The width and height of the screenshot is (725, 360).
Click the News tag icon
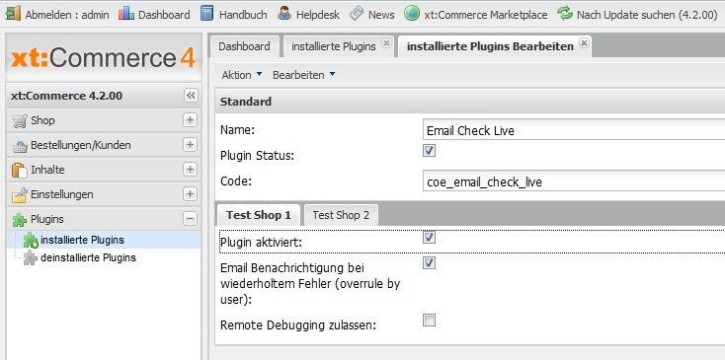tap(356, 13)
